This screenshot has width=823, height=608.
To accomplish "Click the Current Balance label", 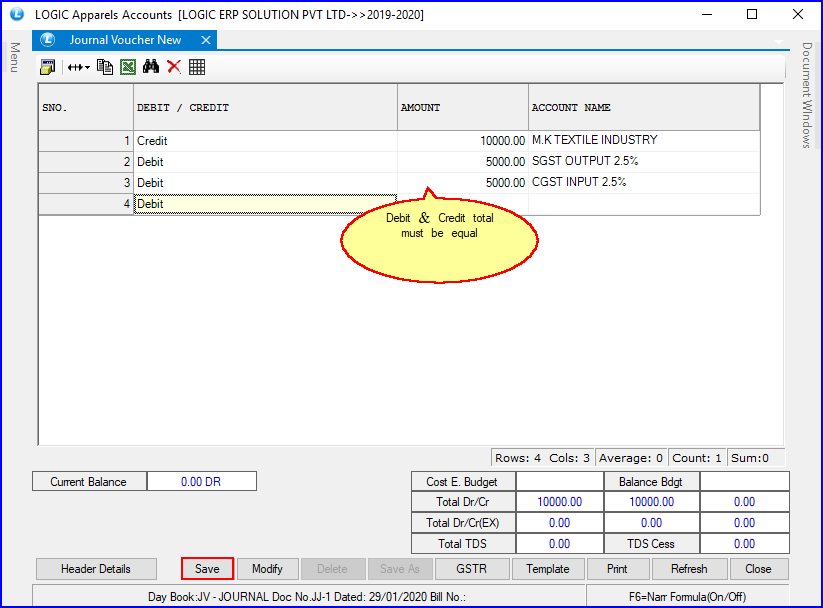I will (x=89, y=481).
